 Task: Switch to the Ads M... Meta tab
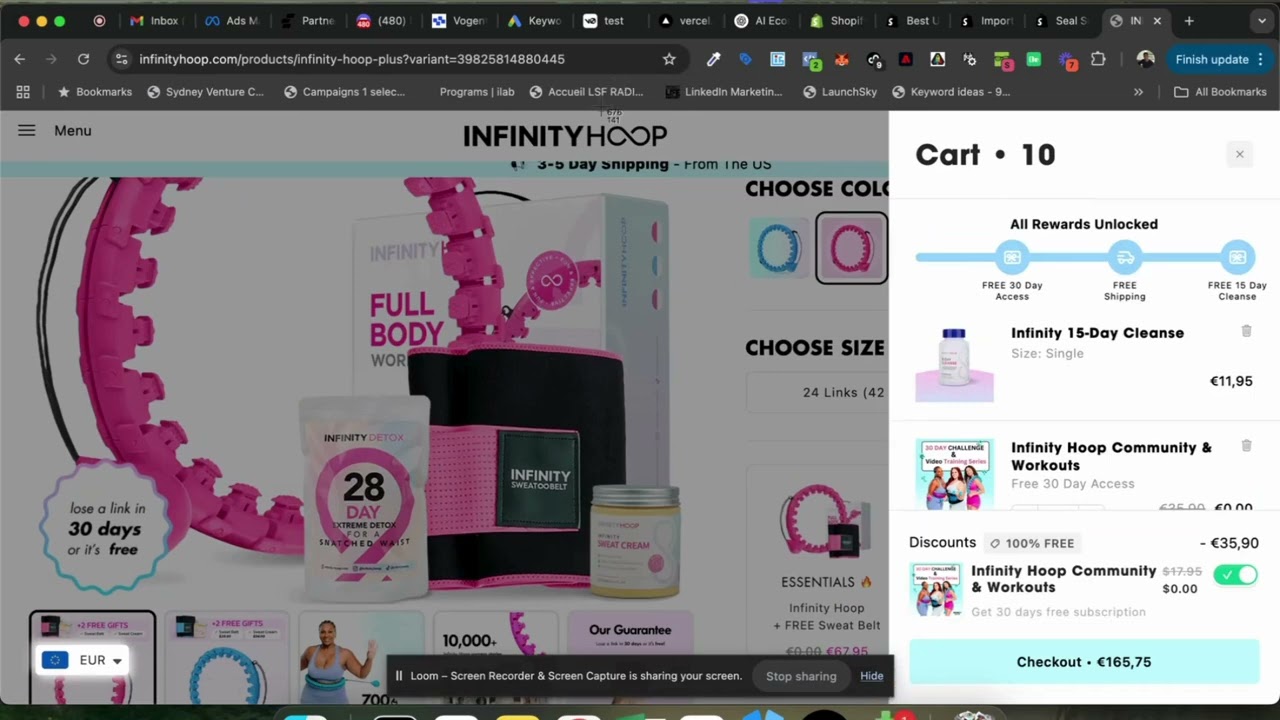coord(232,21)
